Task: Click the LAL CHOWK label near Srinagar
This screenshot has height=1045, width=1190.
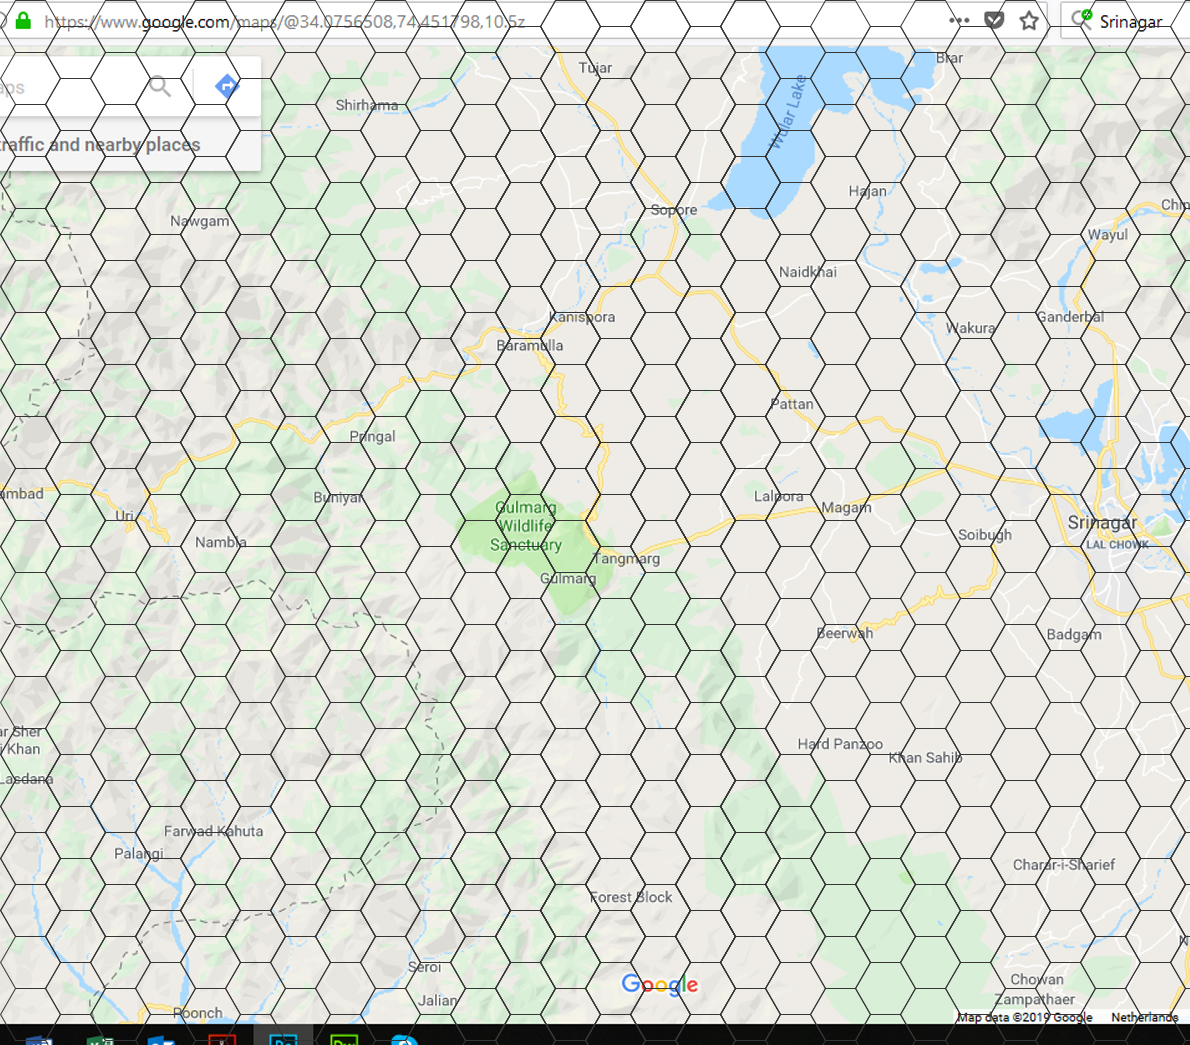Action: tap(1117, 544)
